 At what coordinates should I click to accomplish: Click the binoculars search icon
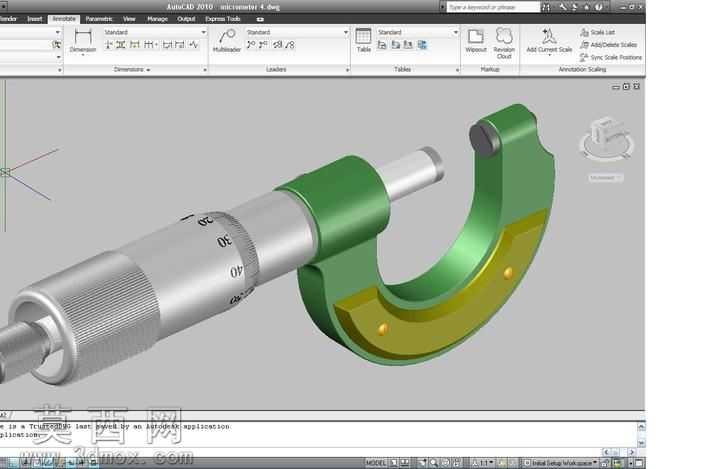tap(546, 7)
